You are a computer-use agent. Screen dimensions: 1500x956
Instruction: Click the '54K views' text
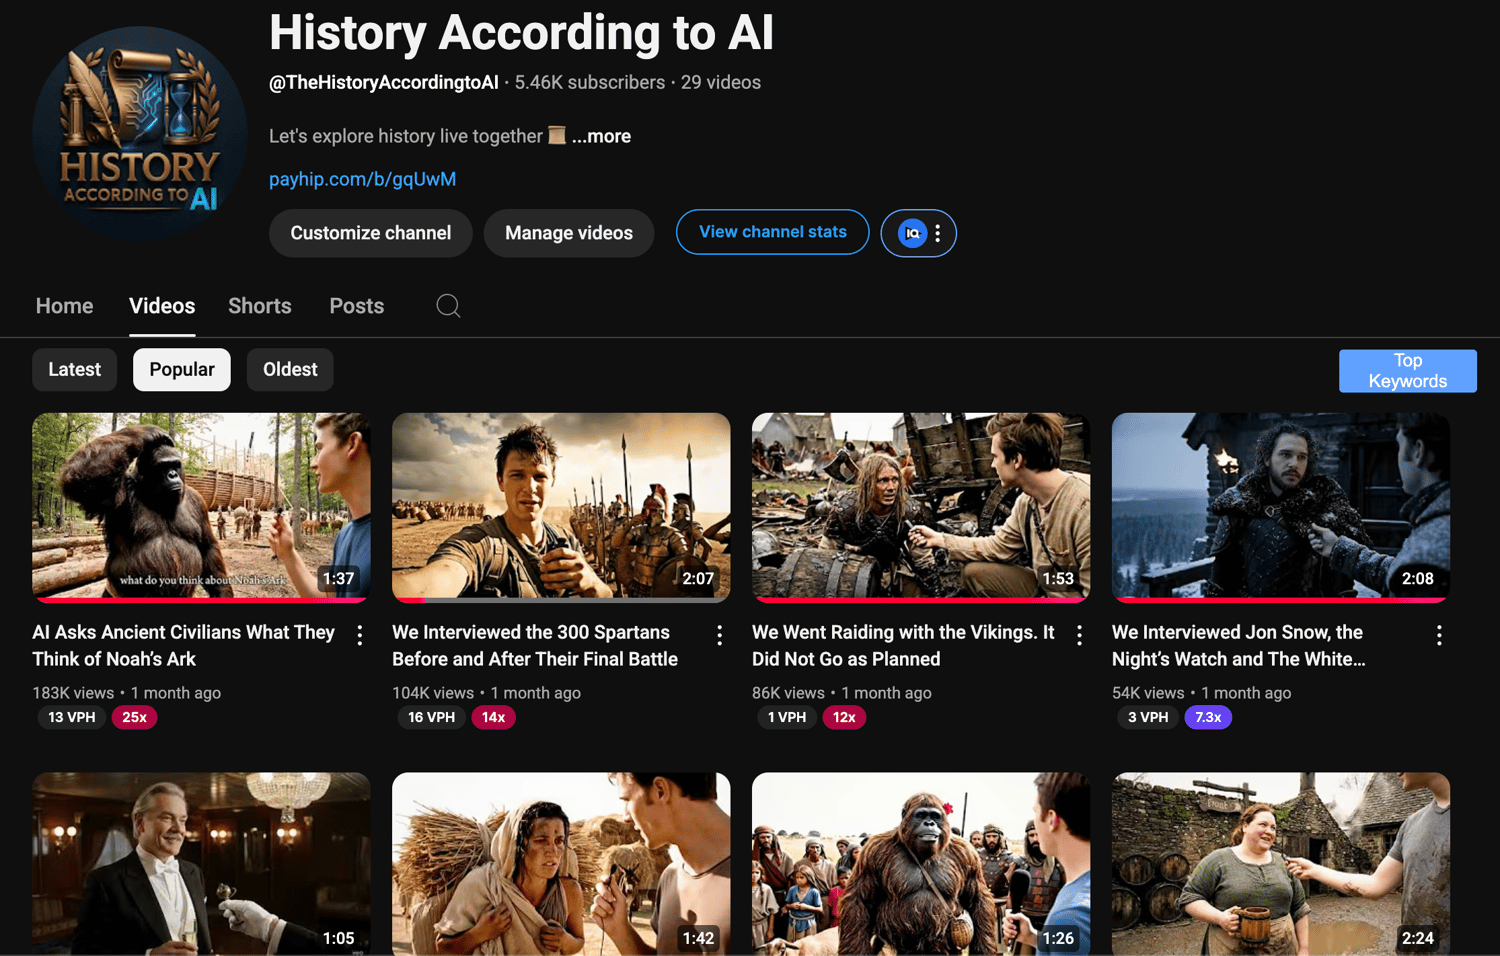pos(1148,693)
